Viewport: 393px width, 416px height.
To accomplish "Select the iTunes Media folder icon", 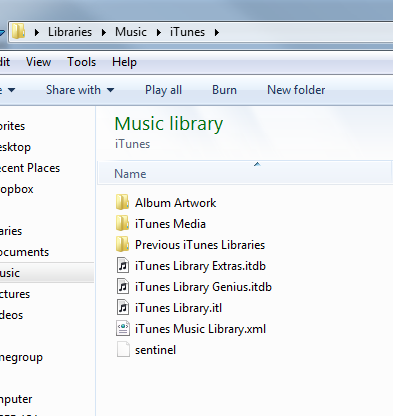I will (122, 223).
